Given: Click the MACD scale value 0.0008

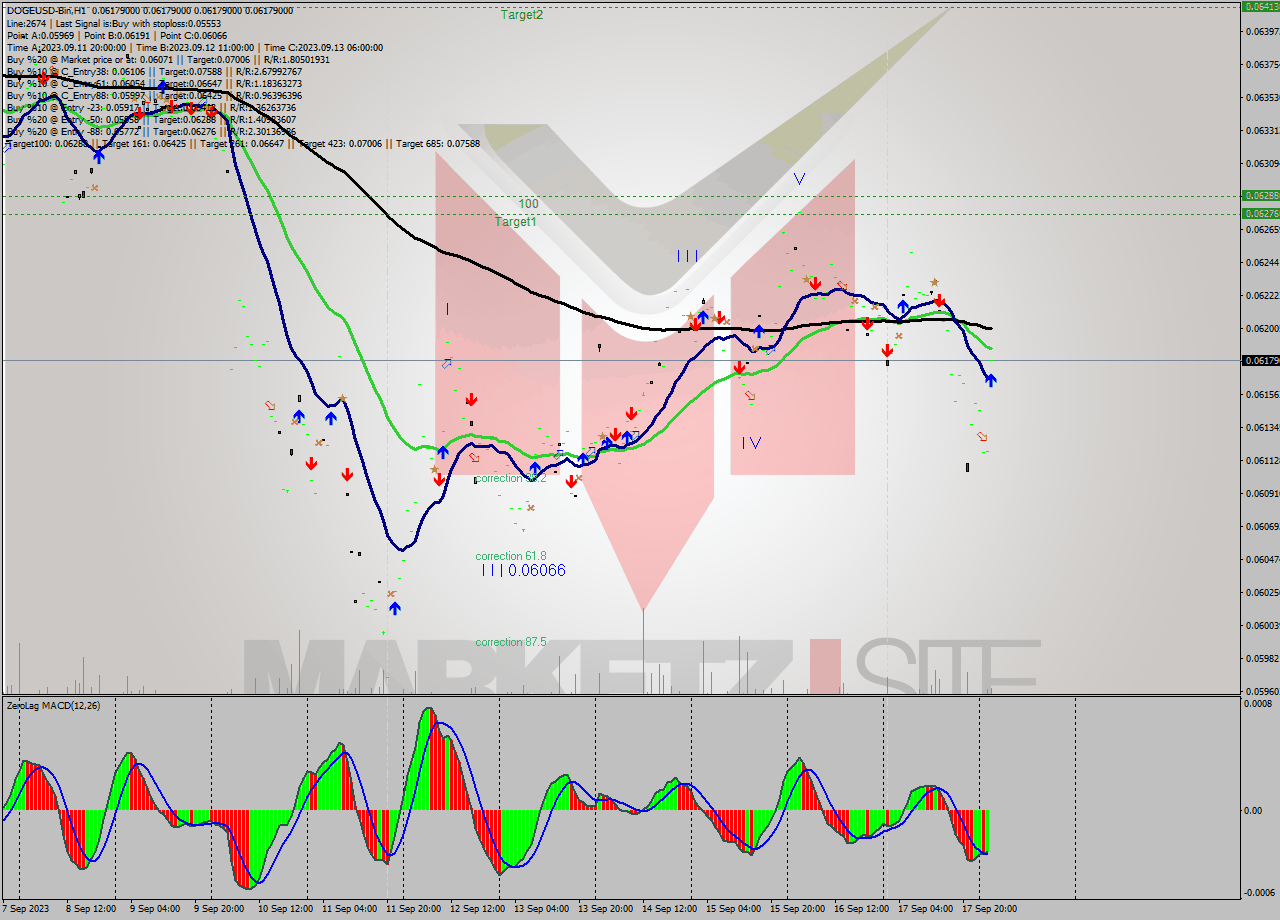Looking at the screenshot, I should (x=1257, y=704).
